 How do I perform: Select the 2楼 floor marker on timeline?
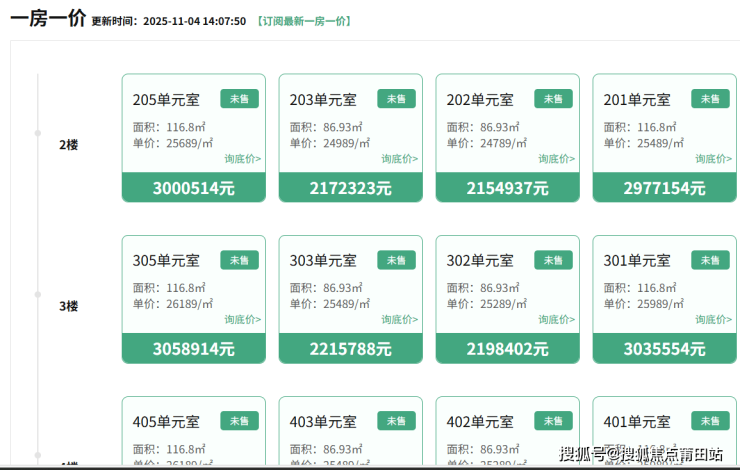coord(68,145)
